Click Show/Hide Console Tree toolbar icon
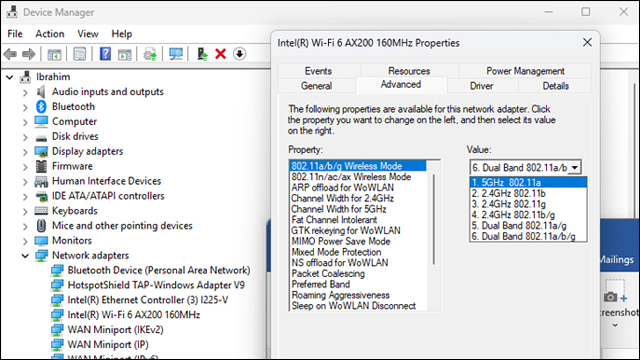This screenshot has width=640, height=360. [x=54, y=54]
